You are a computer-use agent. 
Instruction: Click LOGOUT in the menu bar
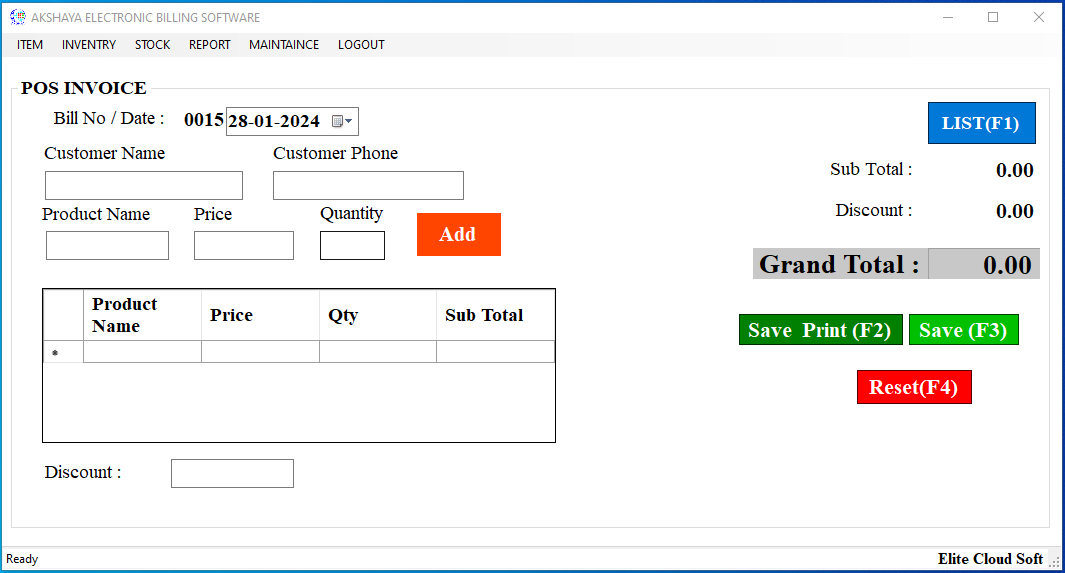pyautogui.click(x=361, y=45)
